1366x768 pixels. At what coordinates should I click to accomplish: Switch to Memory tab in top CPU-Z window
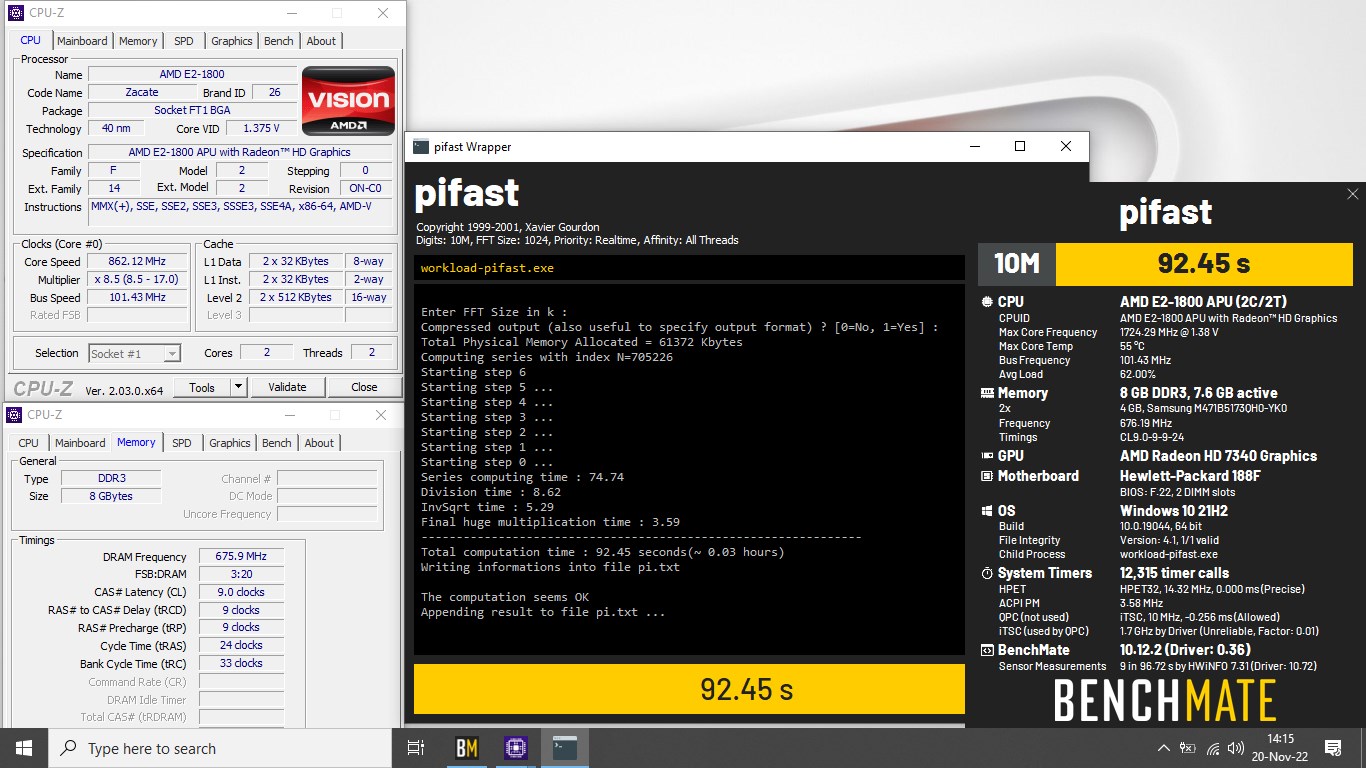138,41
